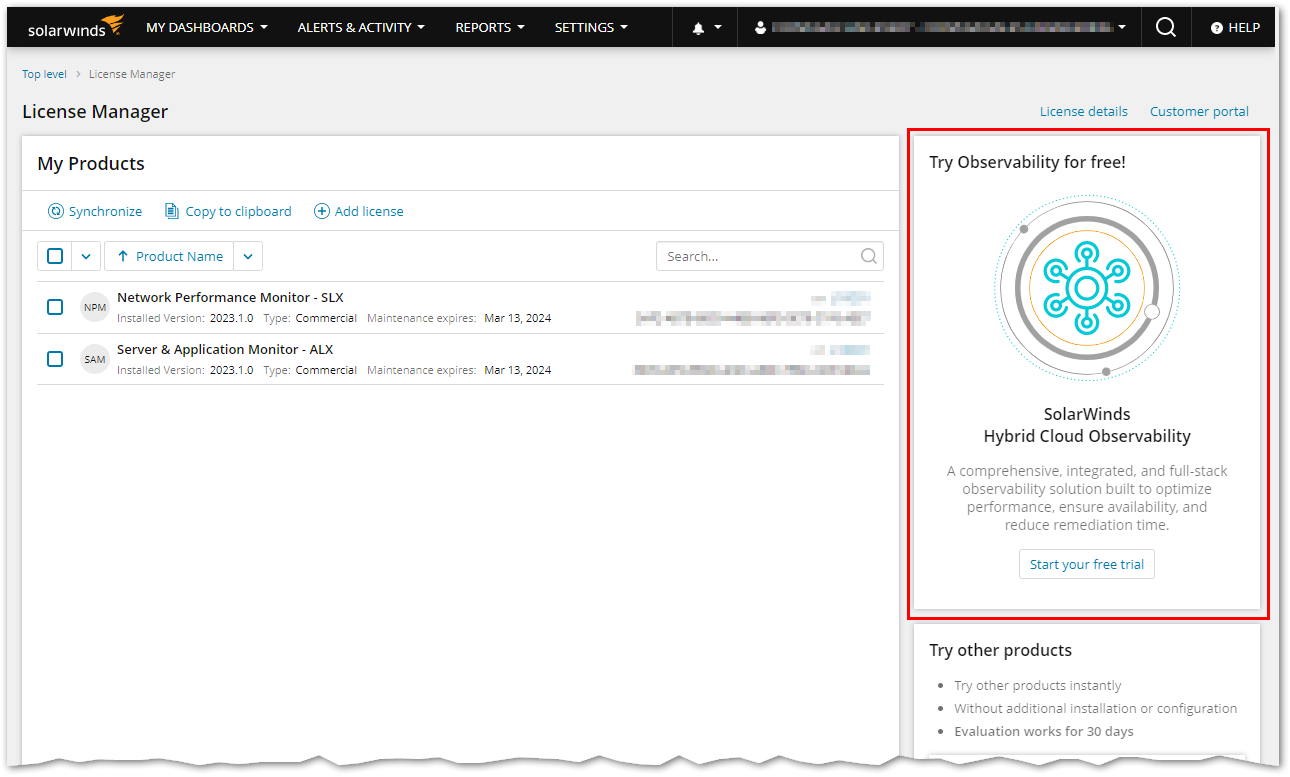
Task: Open the Alerts & Activity menu
Action: [x=361, y=28]
